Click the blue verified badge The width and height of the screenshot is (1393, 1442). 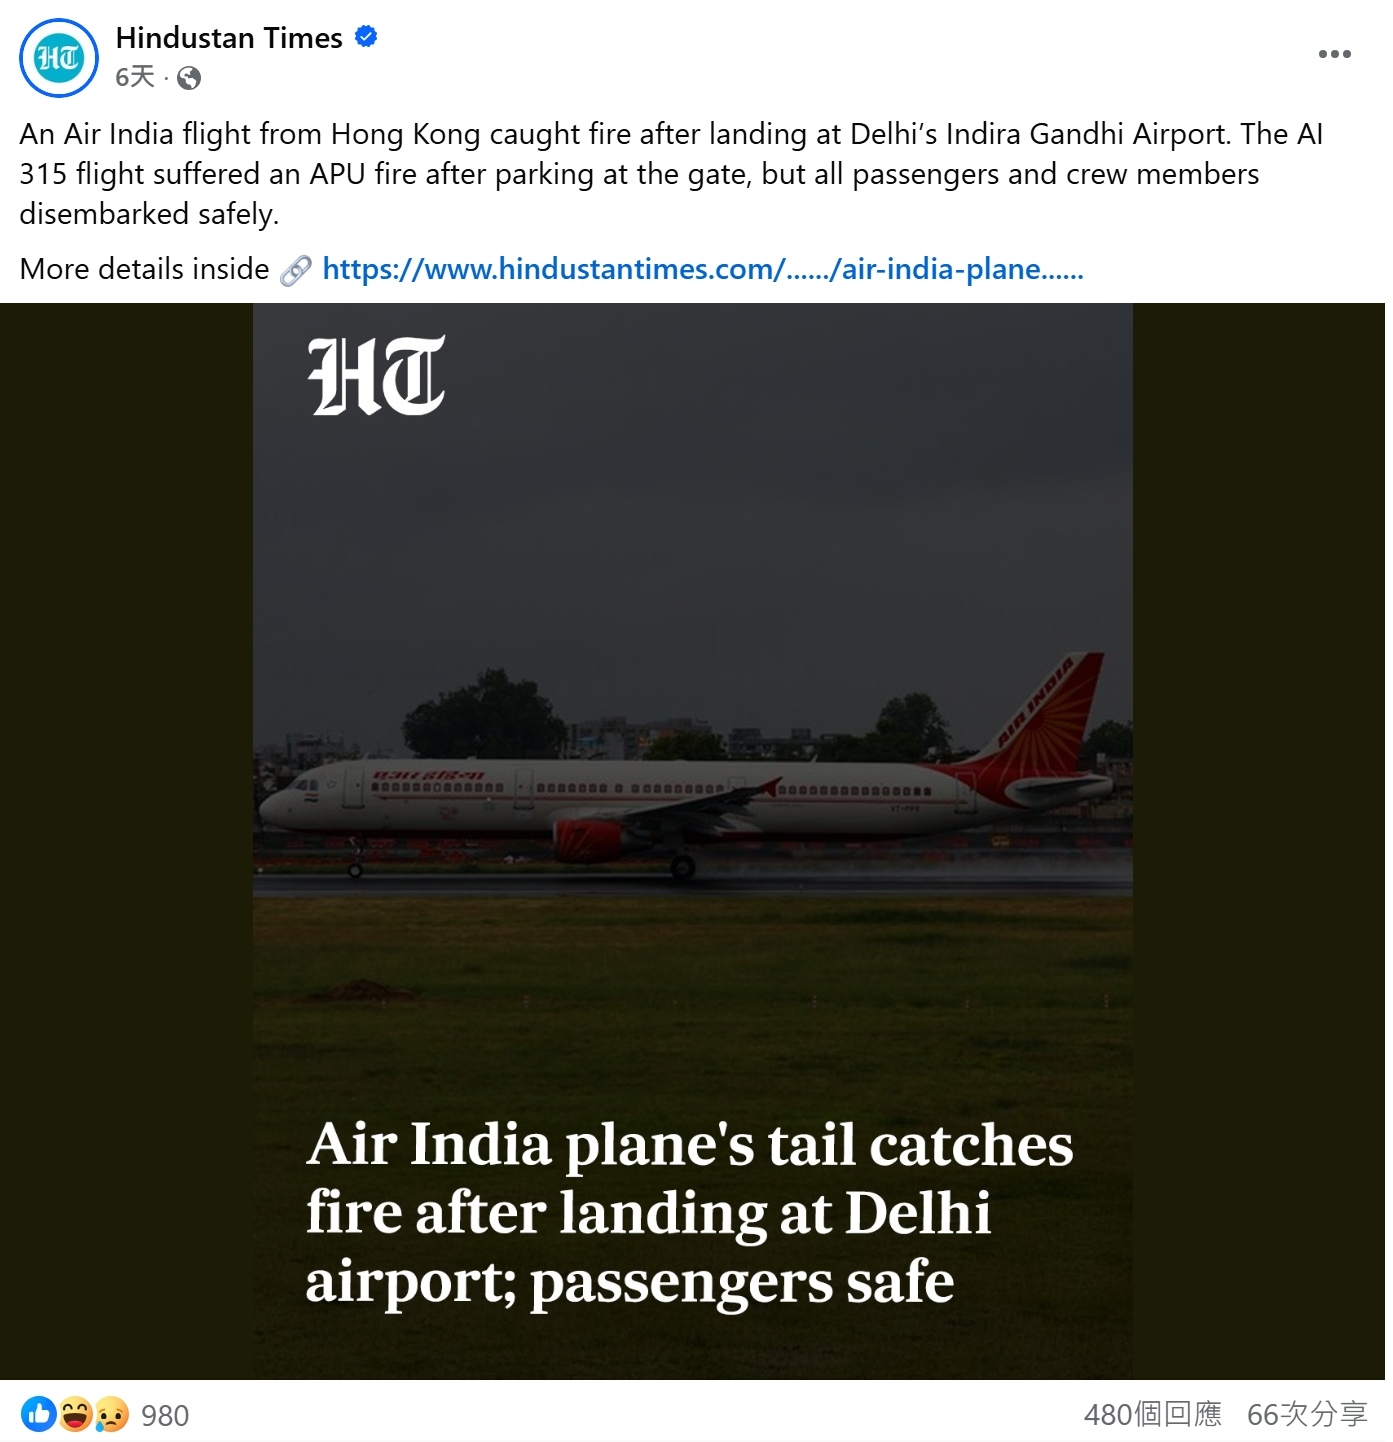[366, 37]
